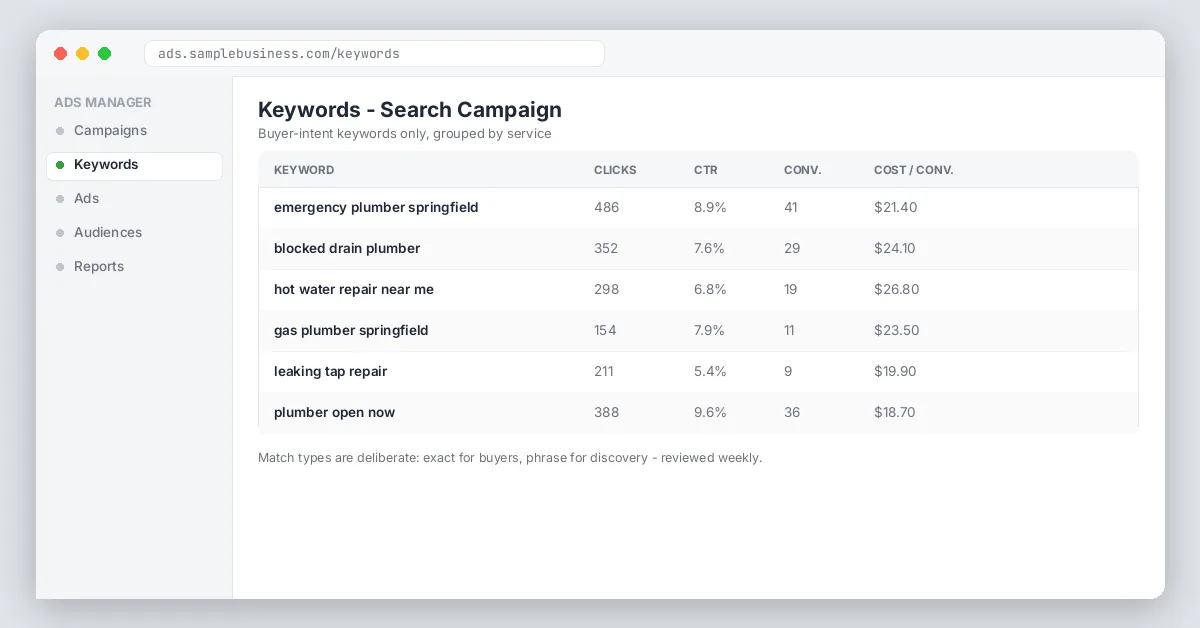The height and width of the screenshot is (628, 1200).
Task: Select keyword hot water repair near me
Action: click(x=354, y=290)
